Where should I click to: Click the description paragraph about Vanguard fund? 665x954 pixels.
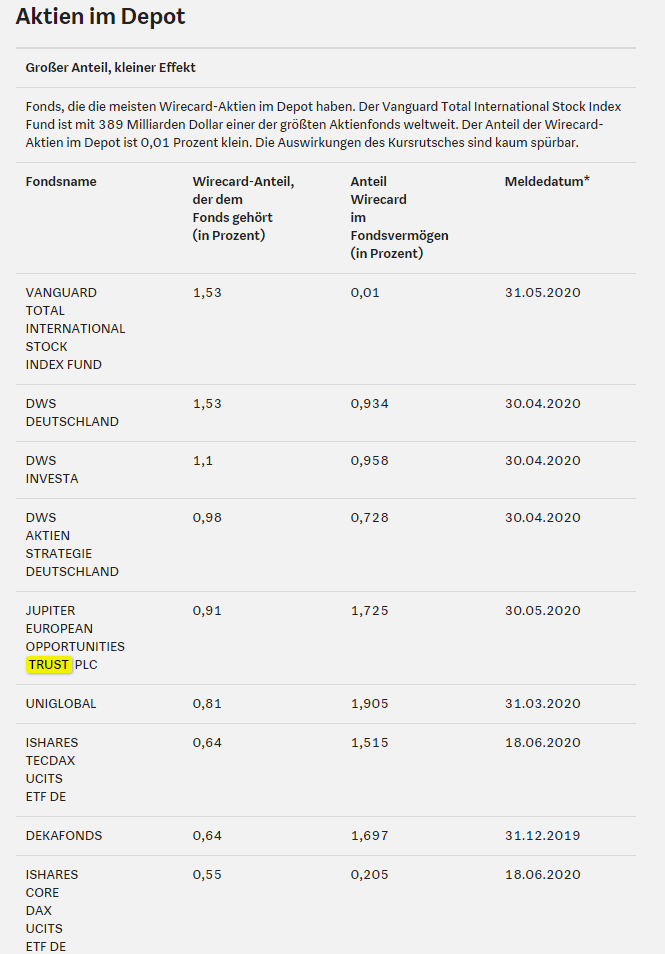pos(323,125)
